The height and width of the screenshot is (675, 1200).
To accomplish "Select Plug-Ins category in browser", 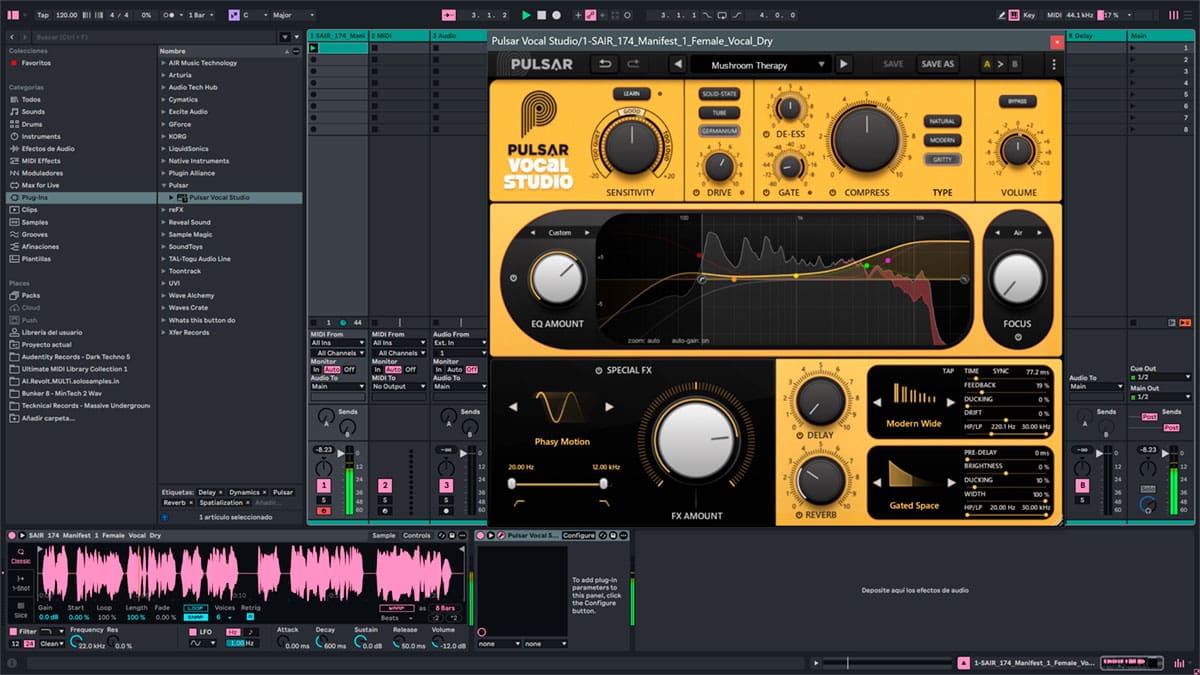I will click(x=80, y=198).
